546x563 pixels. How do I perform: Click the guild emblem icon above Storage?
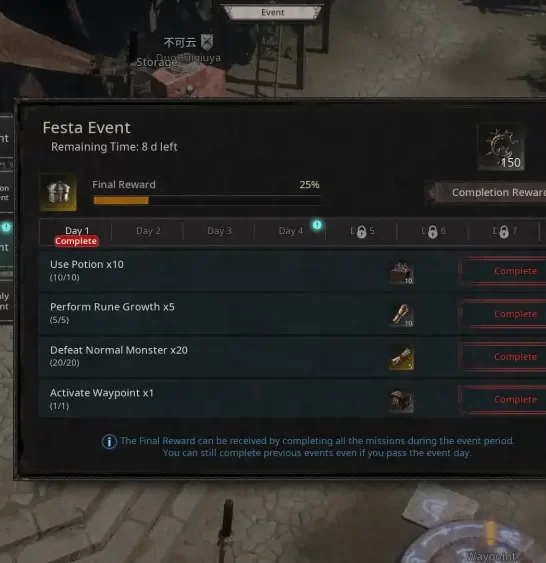[x=207, y=42]
